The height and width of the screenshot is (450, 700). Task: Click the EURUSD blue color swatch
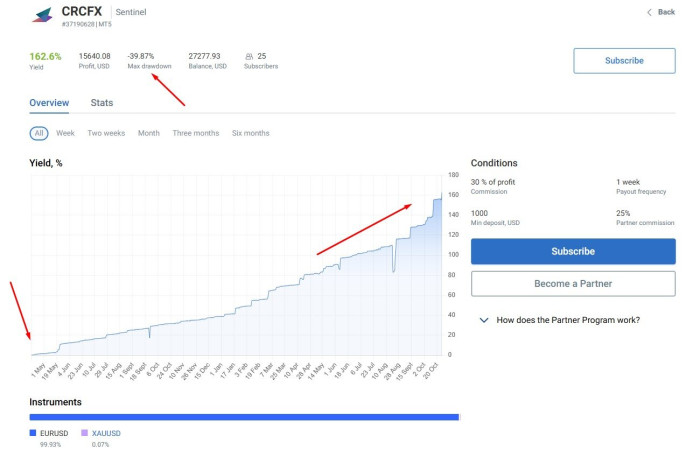(x=33, y=433)
